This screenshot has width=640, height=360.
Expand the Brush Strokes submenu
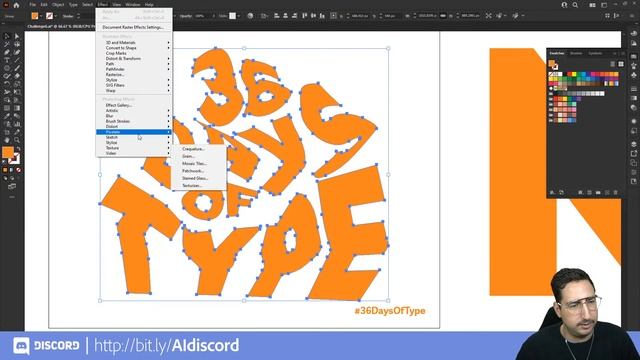pos(134,121)
